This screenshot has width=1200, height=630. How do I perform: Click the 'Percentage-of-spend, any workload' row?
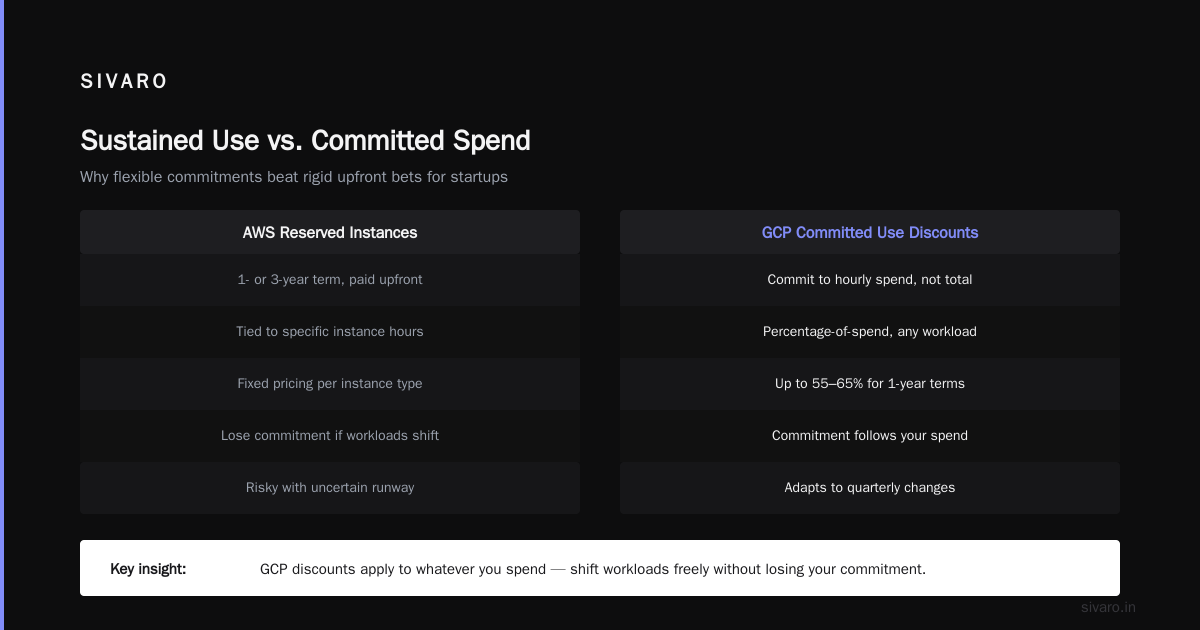click(870, 332)
